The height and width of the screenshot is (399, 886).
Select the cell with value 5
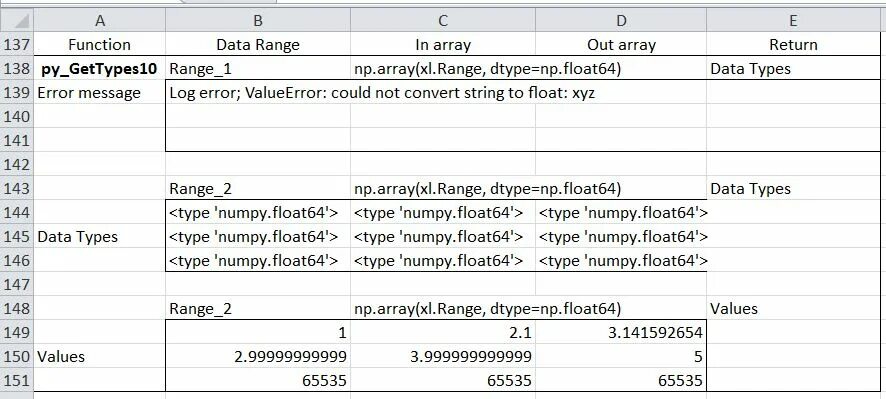(620, 356)
